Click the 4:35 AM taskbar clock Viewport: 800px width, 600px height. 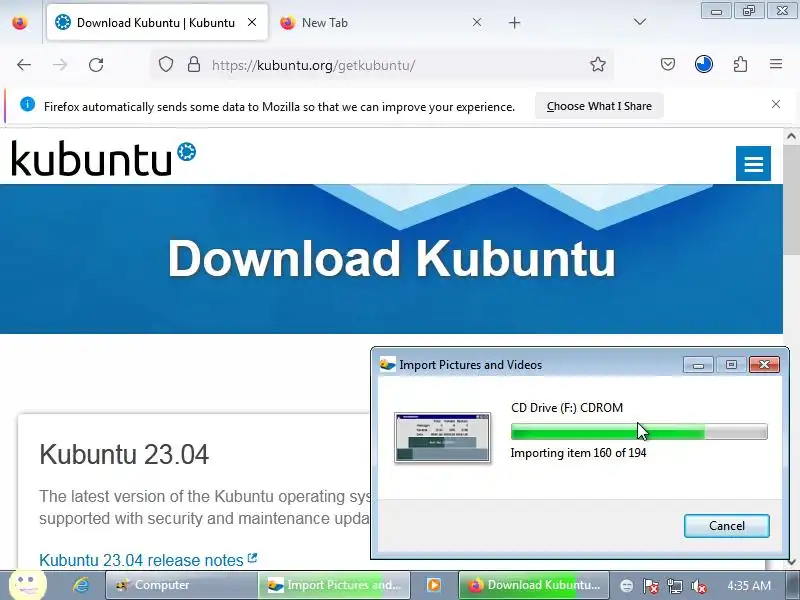point(749,585)
